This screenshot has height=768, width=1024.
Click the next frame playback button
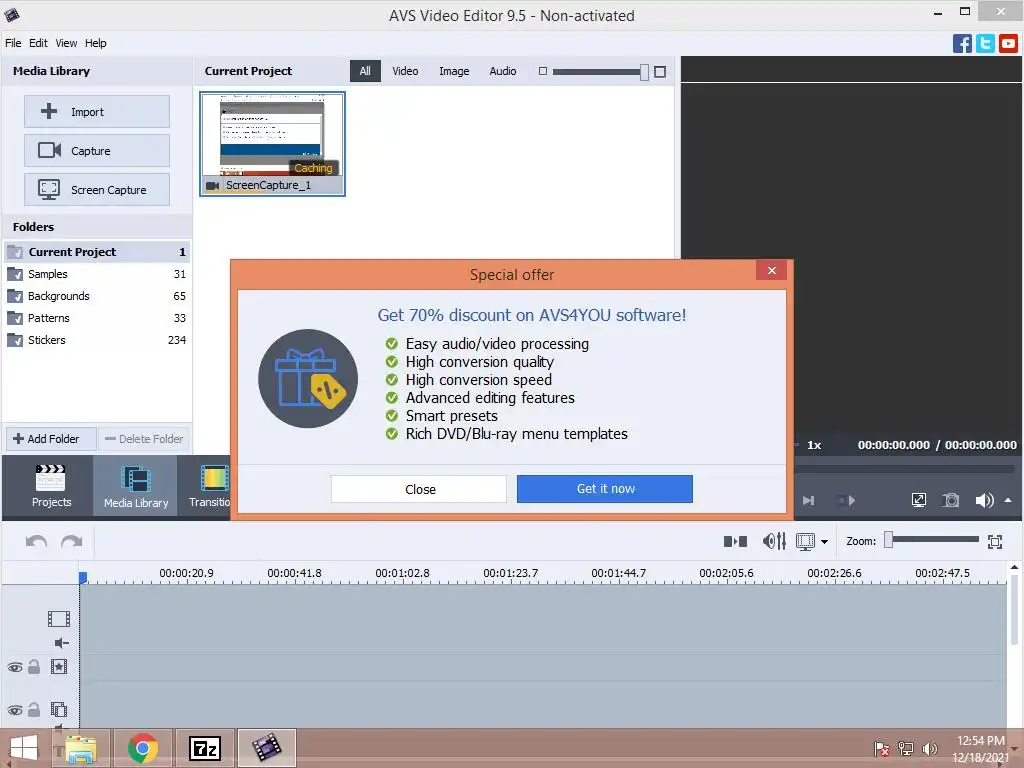click(x=808, y=500)
